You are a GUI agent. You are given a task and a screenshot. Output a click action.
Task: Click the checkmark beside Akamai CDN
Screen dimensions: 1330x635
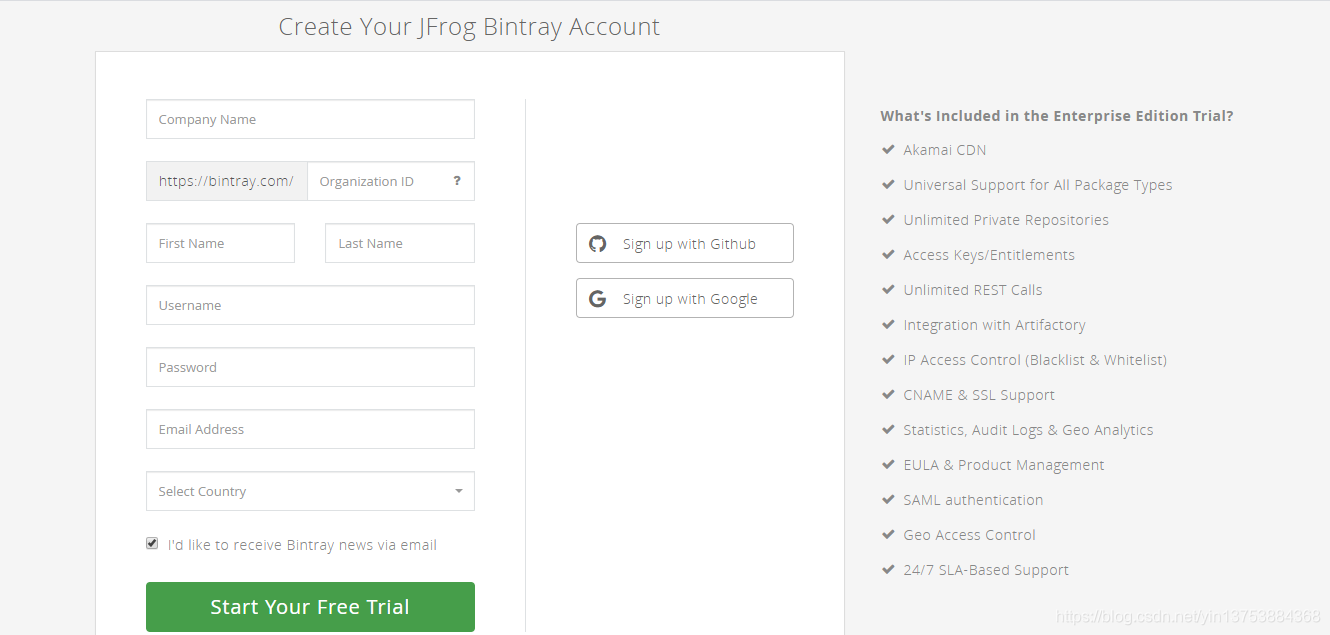coord(887,150)
